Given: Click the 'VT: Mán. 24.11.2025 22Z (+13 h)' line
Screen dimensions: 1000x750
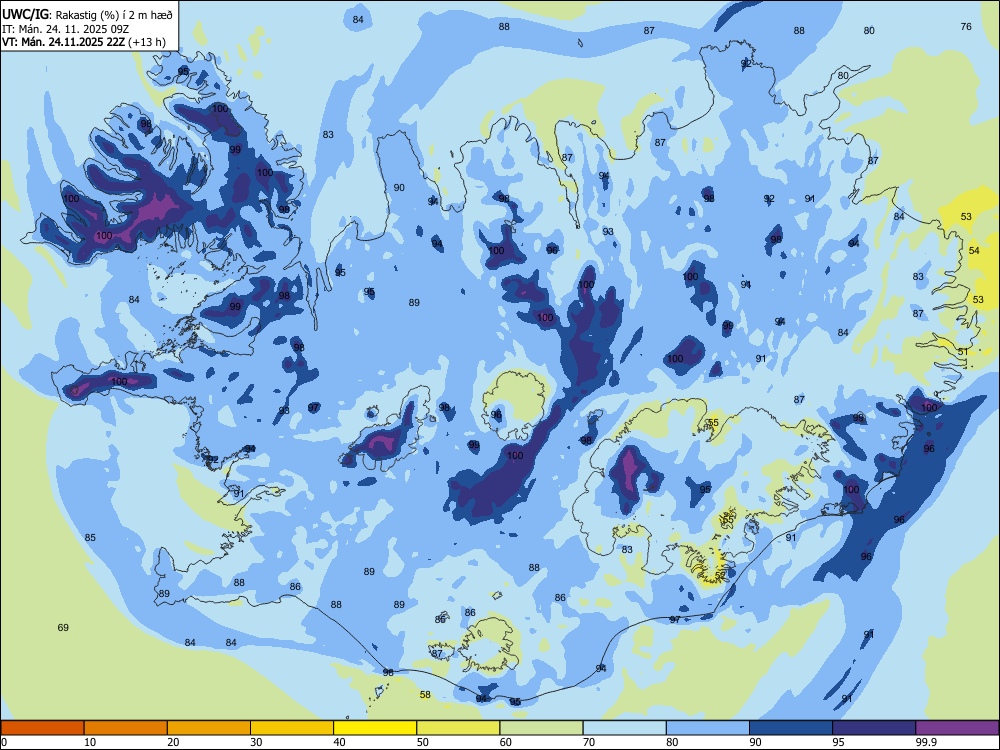Looking at the screenshot, I should point(84,42).
